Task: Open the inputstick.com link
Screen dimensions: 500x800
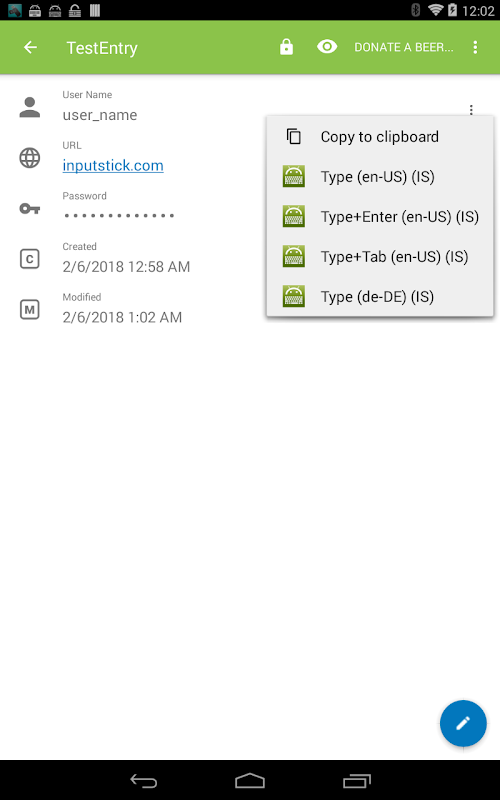Action: [113, 165]
